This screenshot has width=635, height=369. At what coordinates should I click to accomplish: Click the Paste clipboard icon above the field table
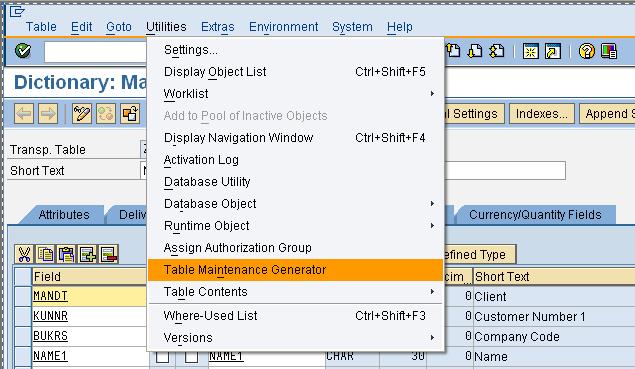pos(66,254)
